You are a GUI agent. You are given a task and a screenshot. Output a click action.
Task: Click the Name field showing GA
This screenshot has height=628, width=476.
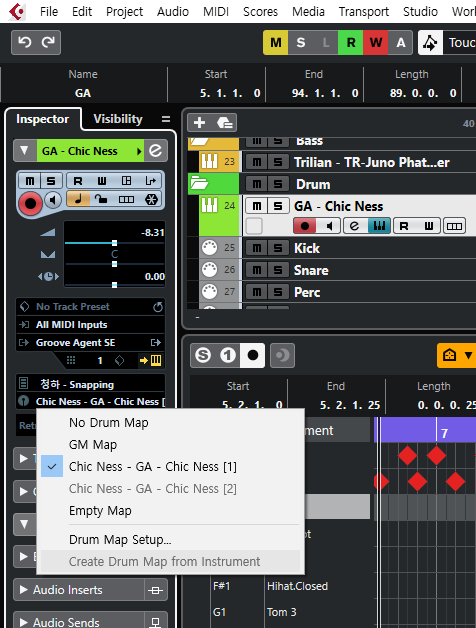pyautogui.click(x=83, y=93)
